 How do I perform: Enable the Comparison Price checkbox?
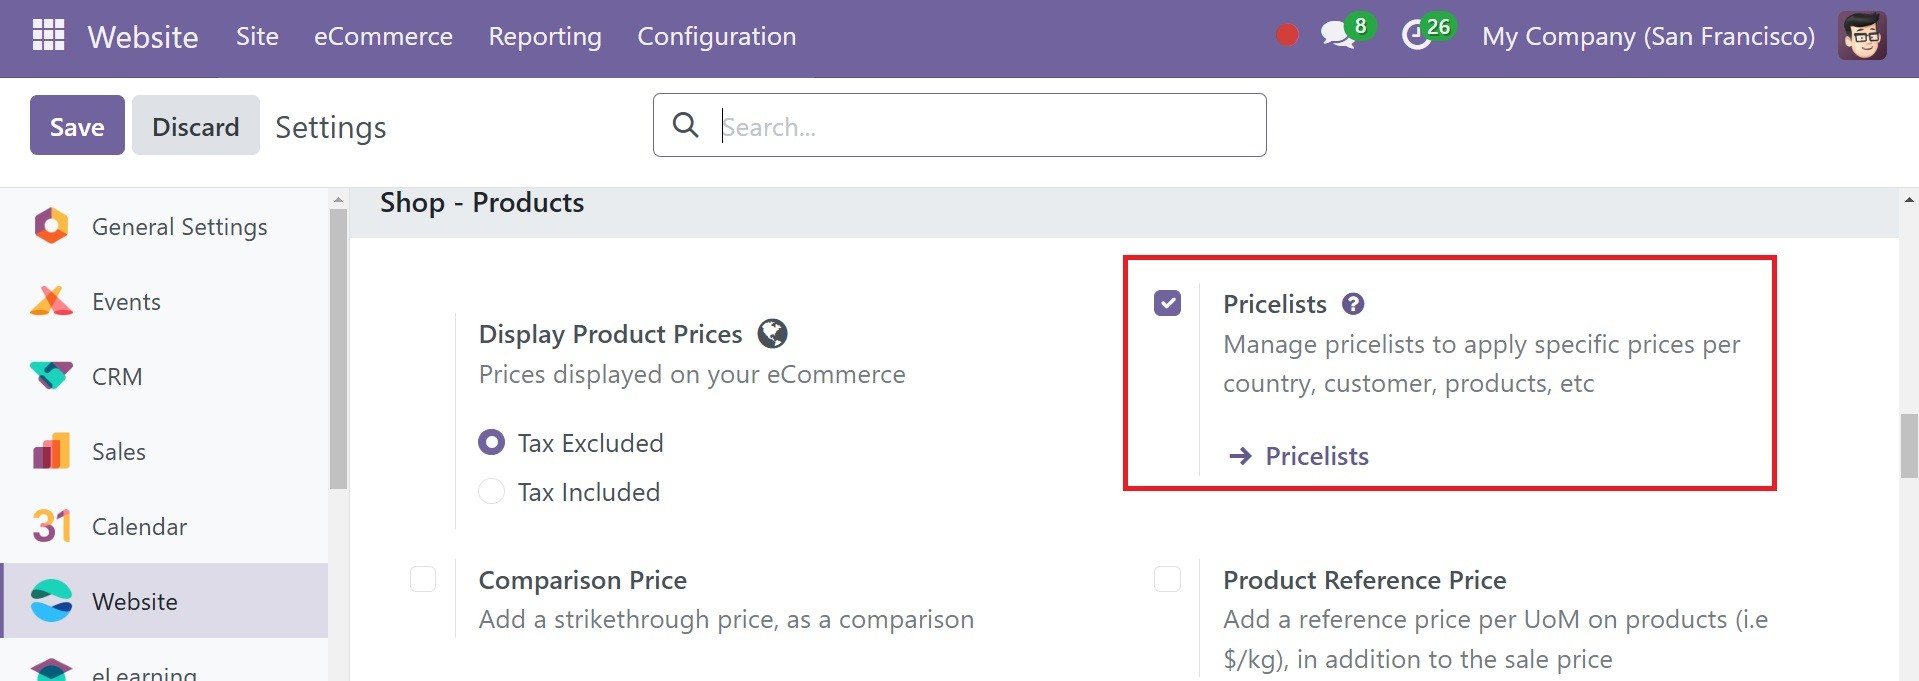pyautogui.click(x=423, y=579)
